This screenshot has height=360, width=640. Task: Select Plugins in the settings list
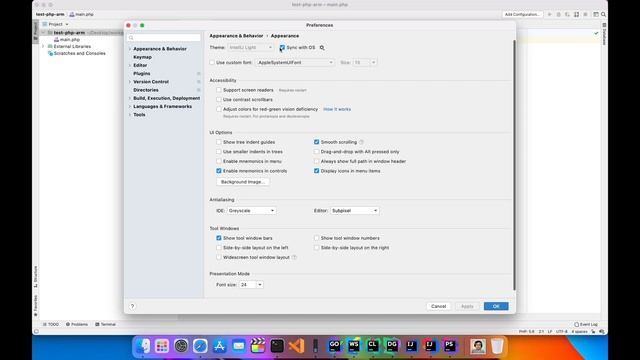pyautogui.click(x=142, y=73)
